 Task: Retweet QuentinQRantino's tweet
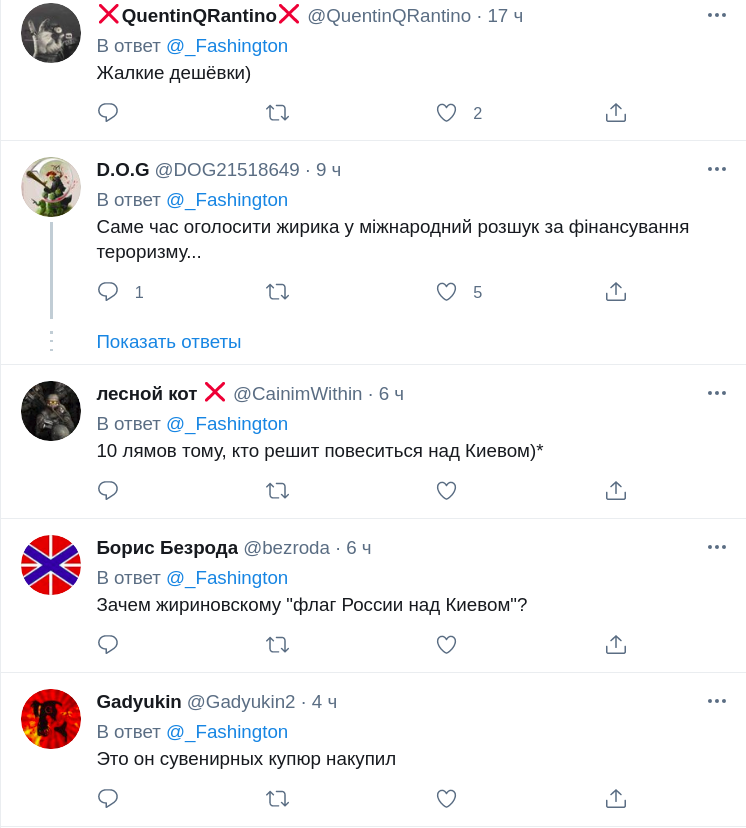(277, 113)
